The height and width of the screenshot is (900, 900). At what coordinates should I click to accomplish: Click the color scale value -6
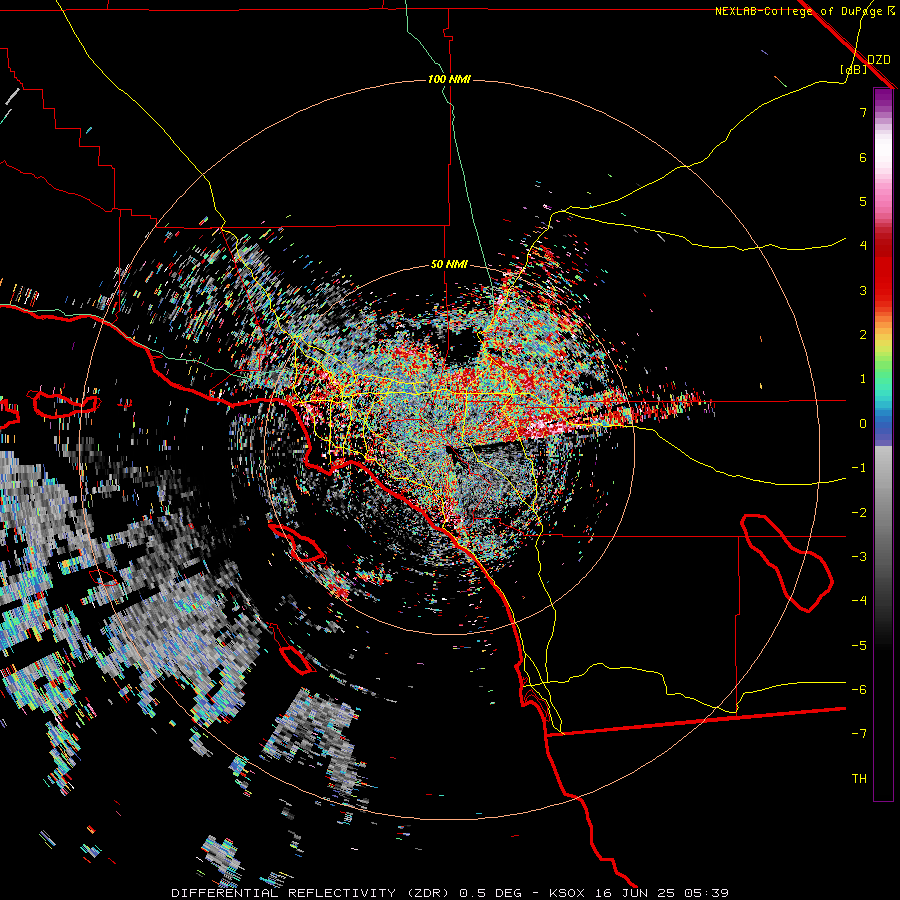[859, 690]
